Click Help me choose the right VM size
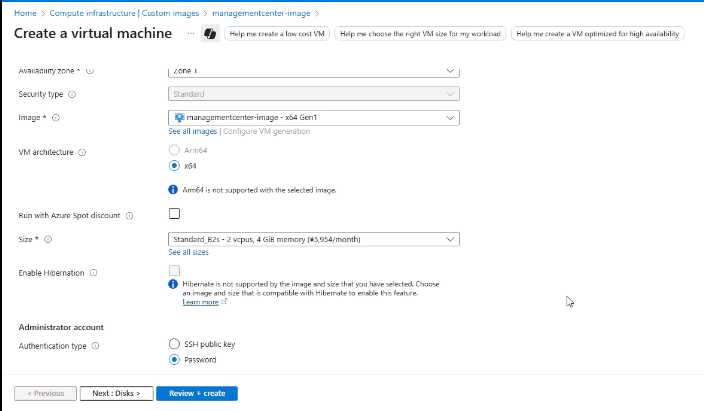The image size is (704, 411). (420, 34)
